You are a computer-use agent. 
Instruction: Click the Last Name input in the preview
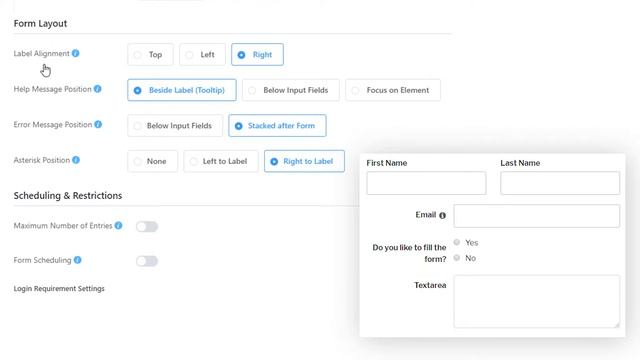pyautogui.click(x=560, y=183)
